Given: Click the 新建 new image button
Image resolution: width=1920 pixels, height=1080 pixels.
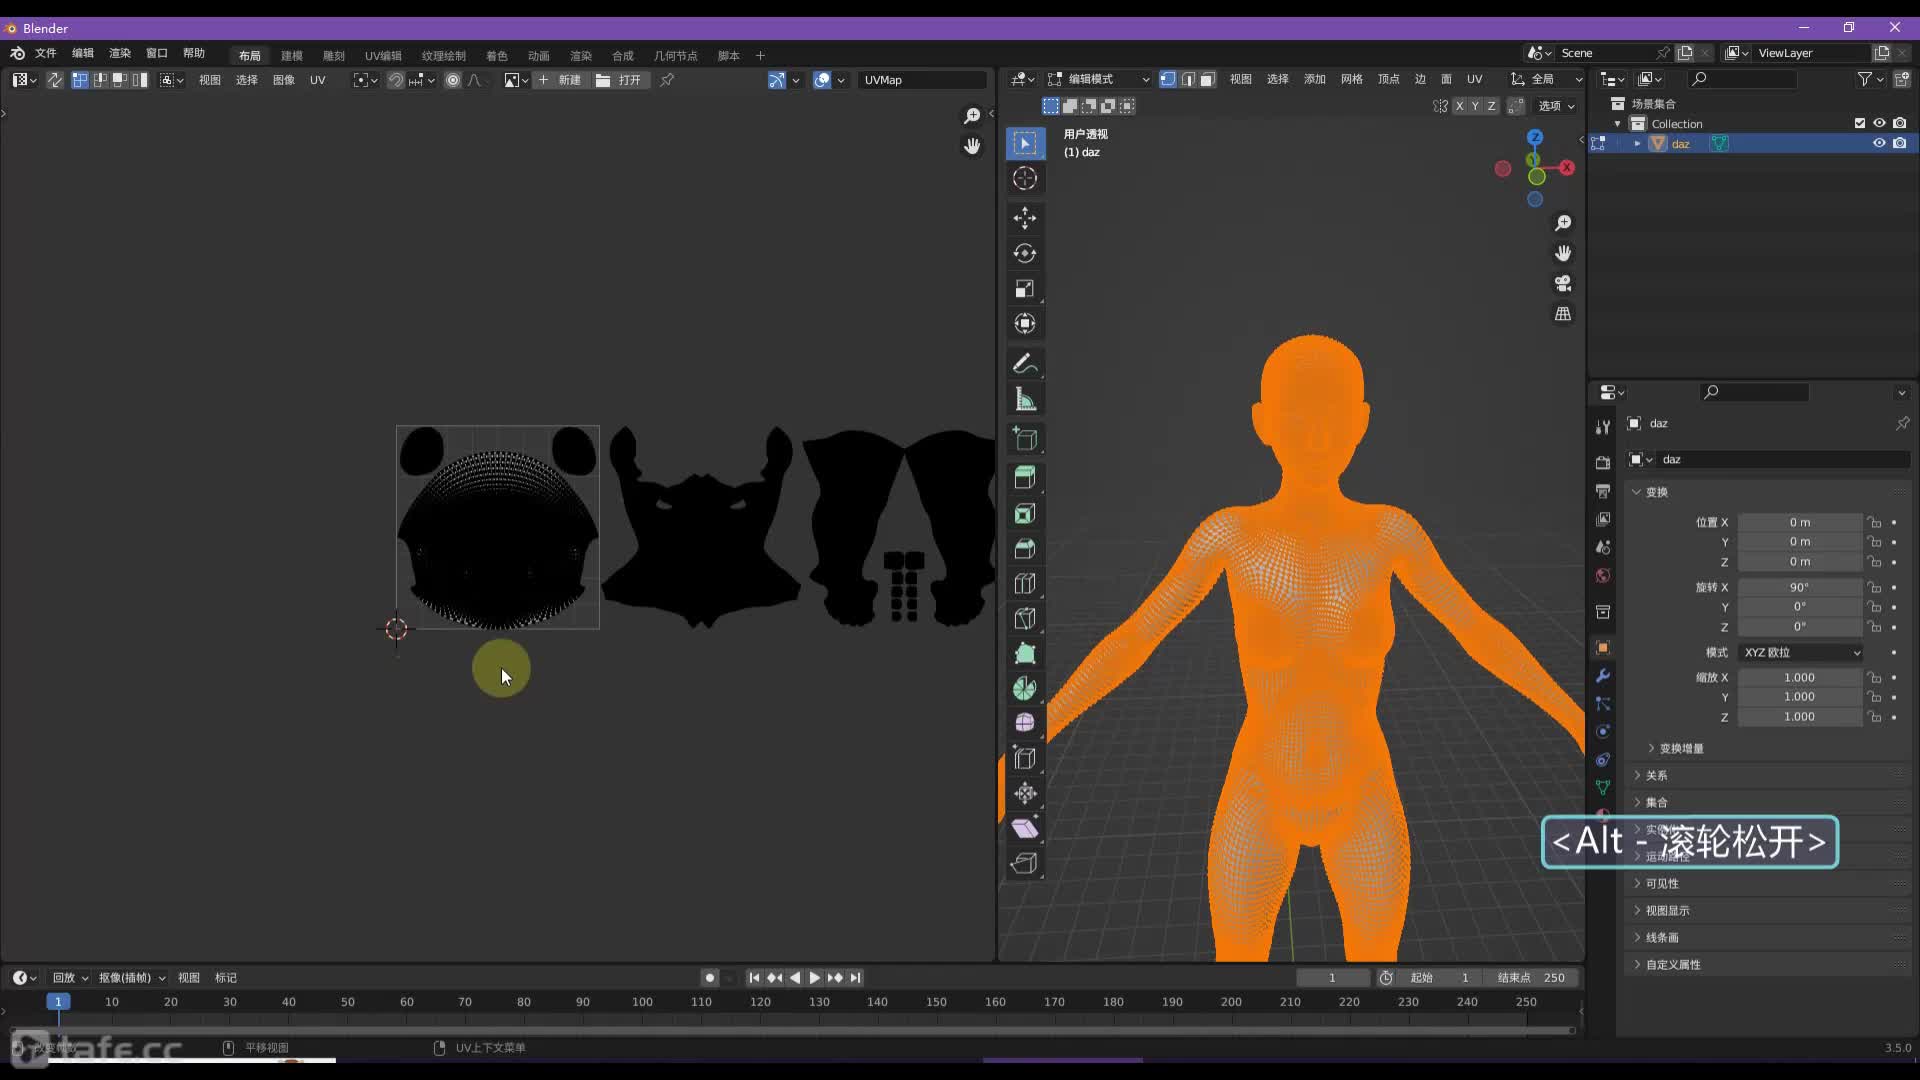Looking at the screenshot, I should [x=560, y=80].
